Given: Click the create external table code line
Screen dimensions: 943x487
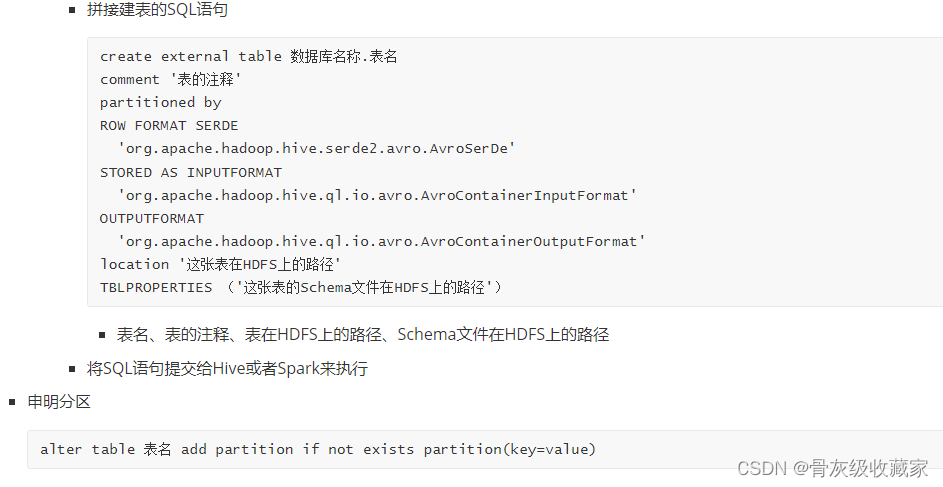Looking at the screenshot, I should tap(248, 57).
